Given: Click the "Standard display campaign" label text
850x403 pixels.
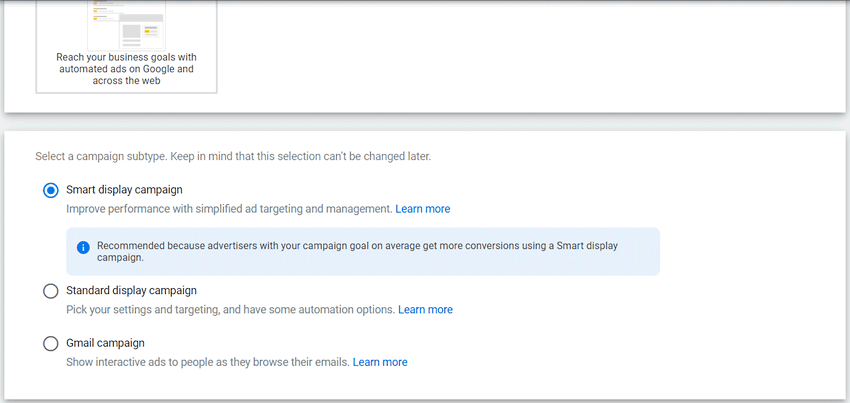Looking at the screenshot, I should click(131, 291).
